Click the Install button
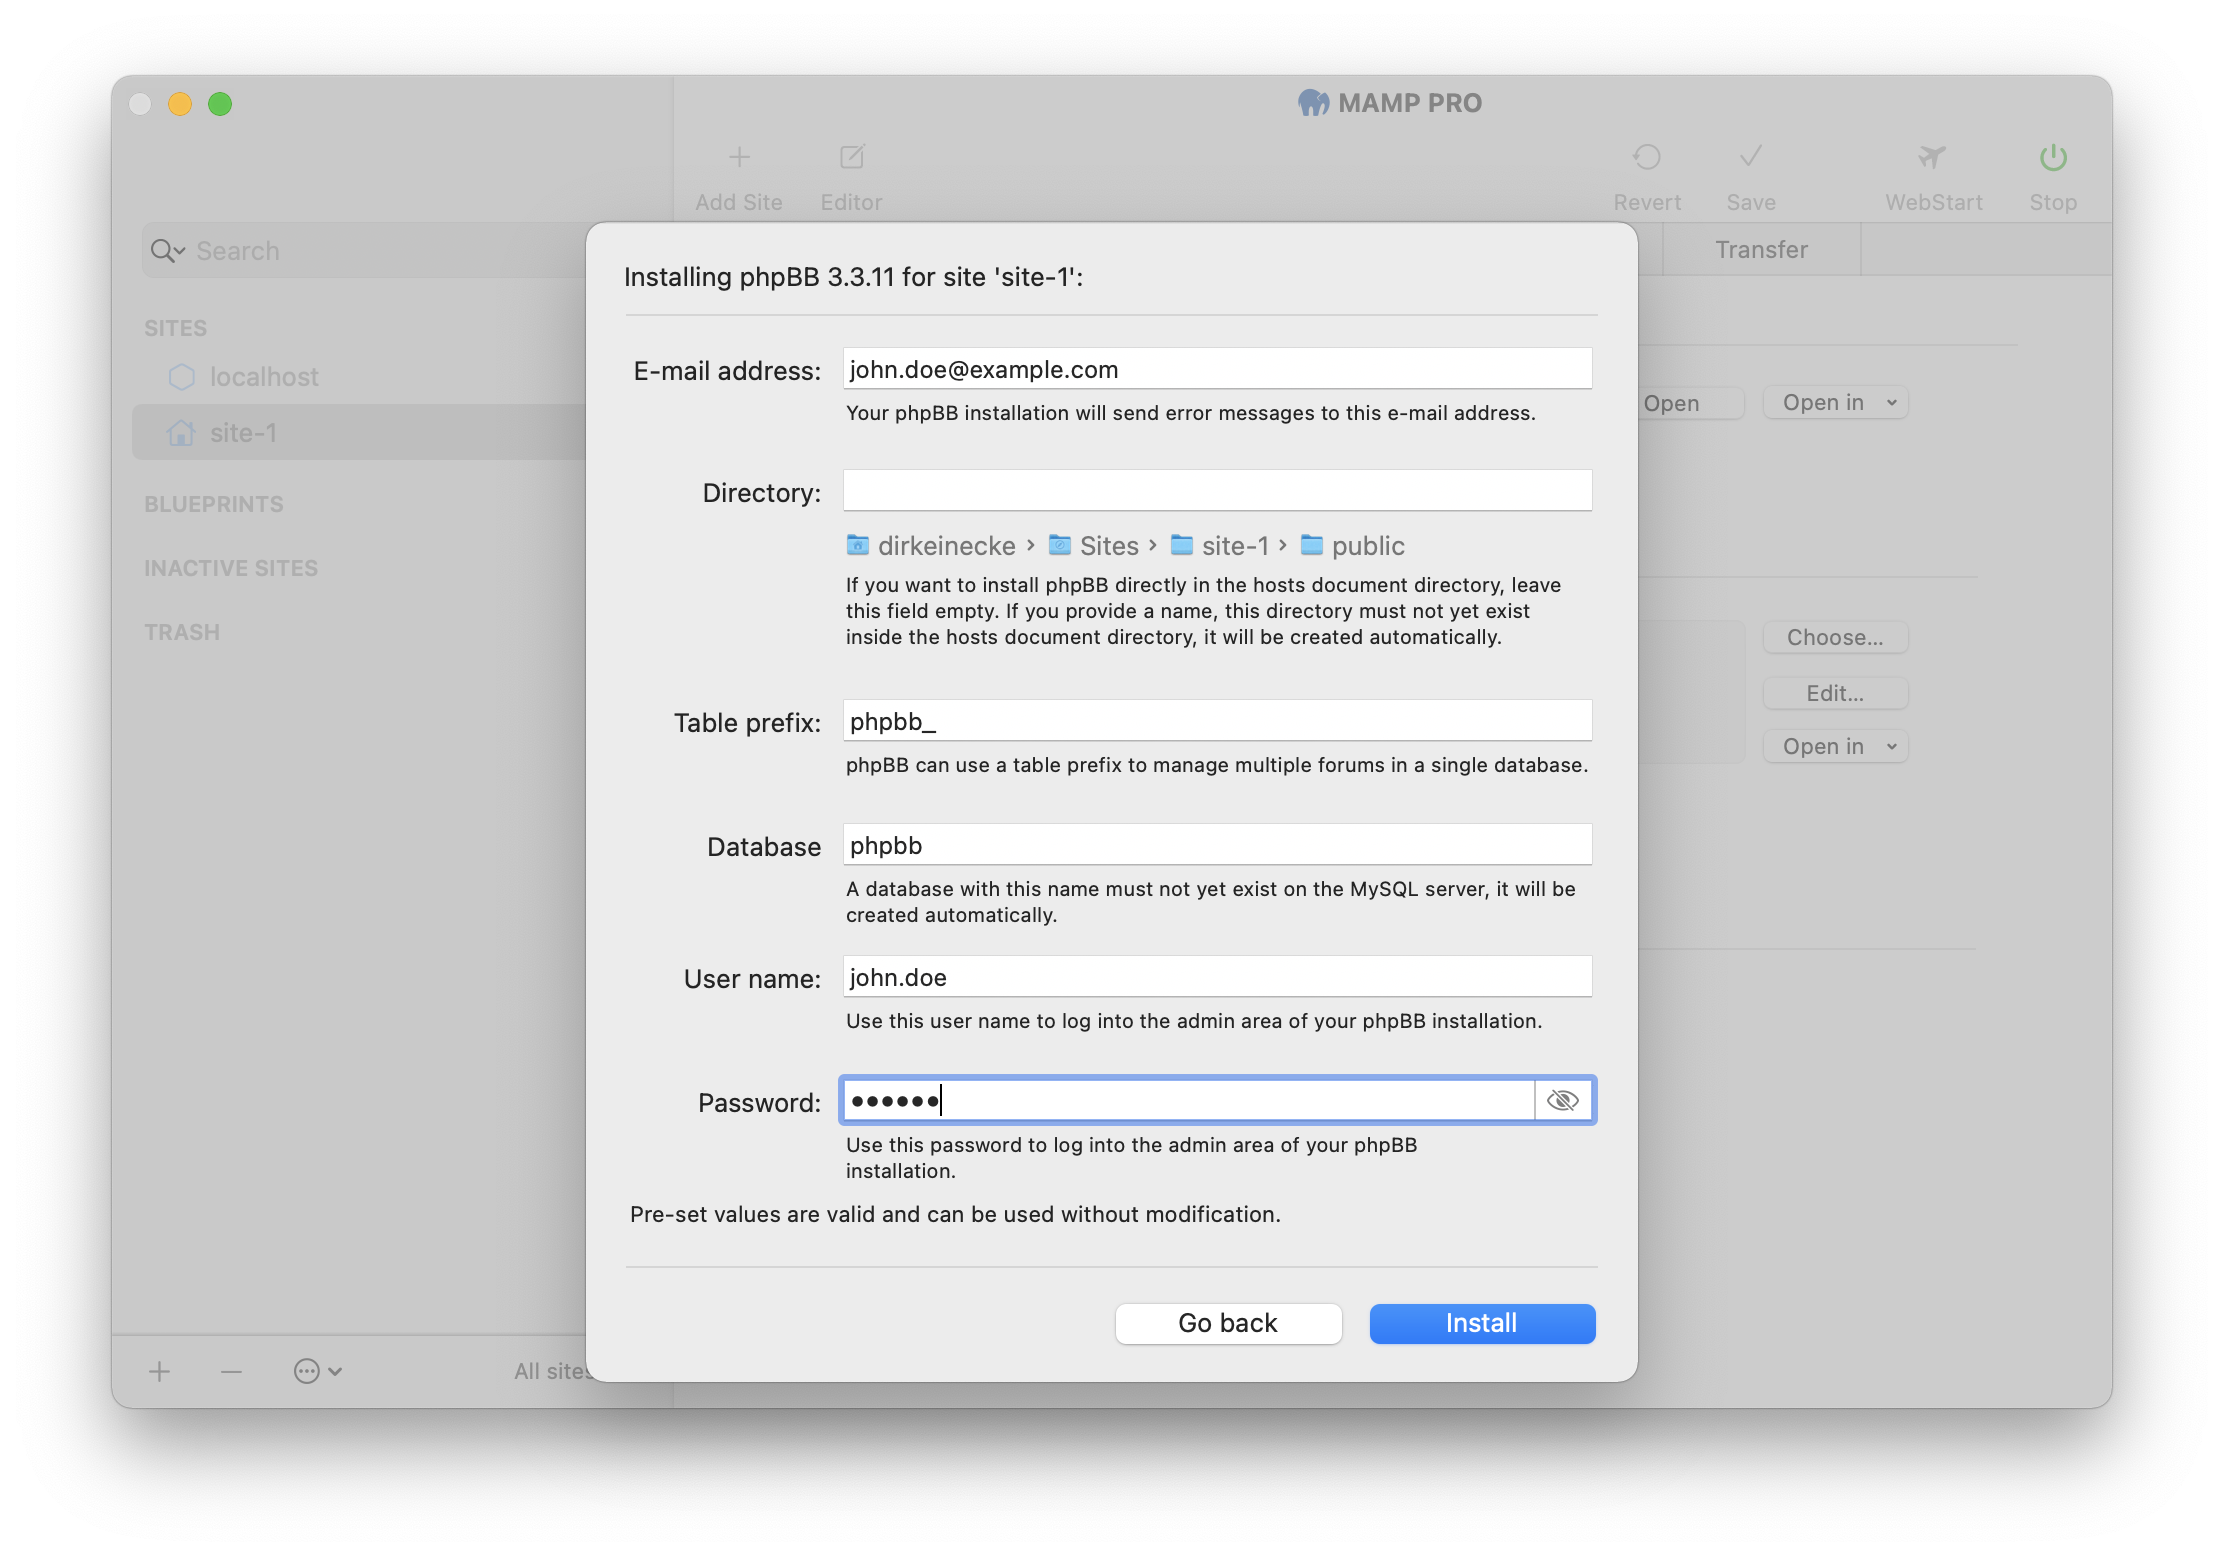 1482,1323
